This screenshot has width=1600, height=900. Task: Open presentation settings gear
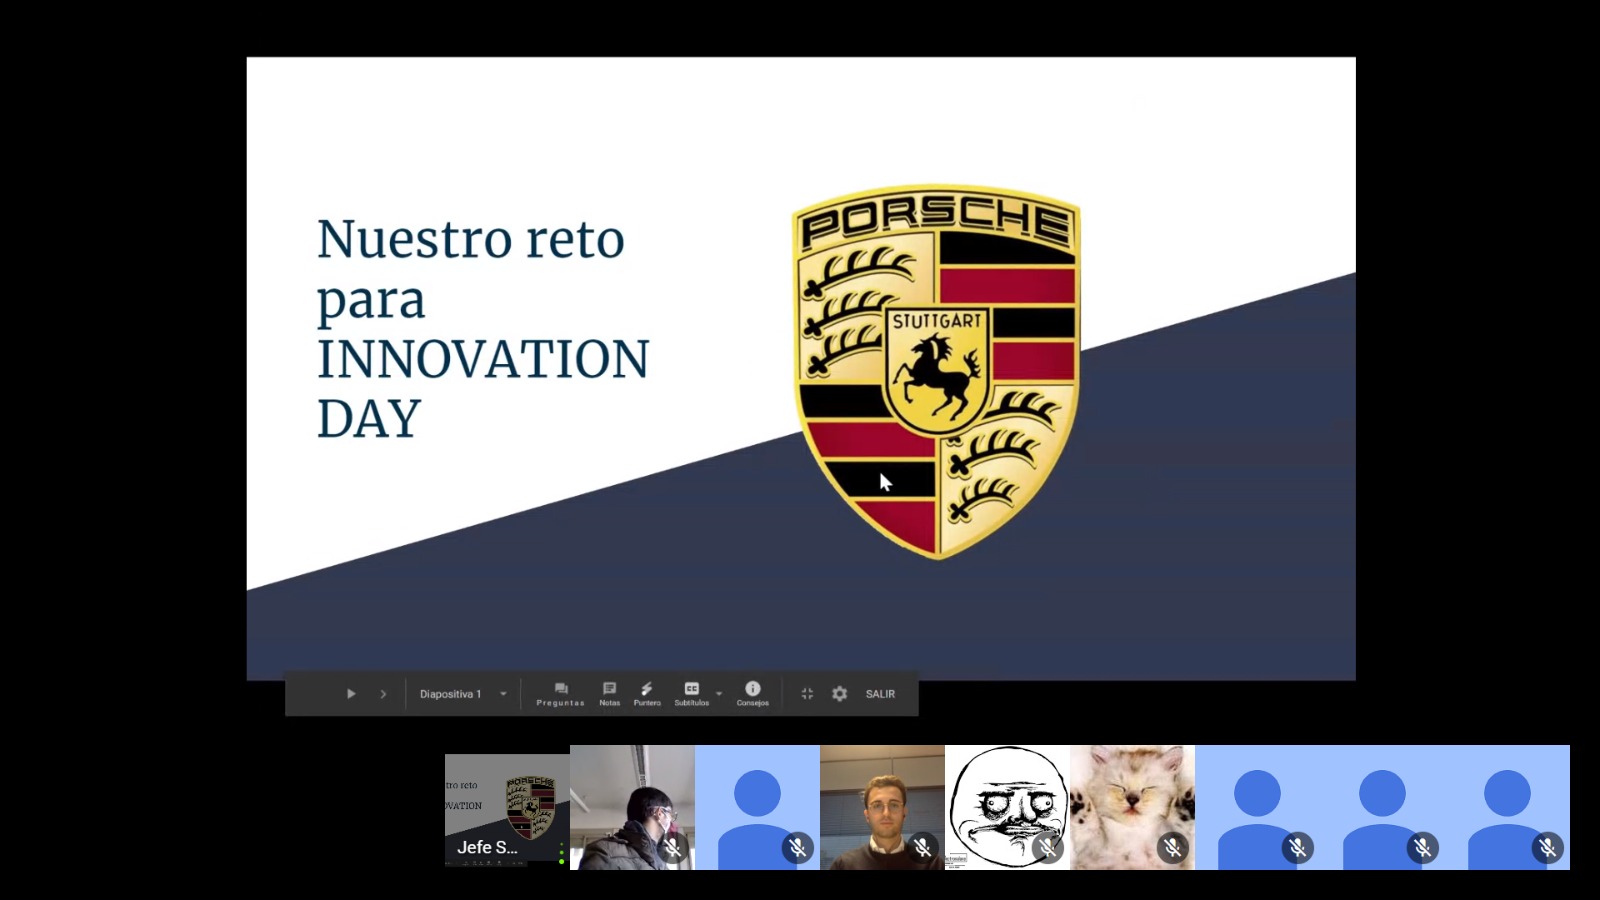pyautogui.click(x=840, y=694)
